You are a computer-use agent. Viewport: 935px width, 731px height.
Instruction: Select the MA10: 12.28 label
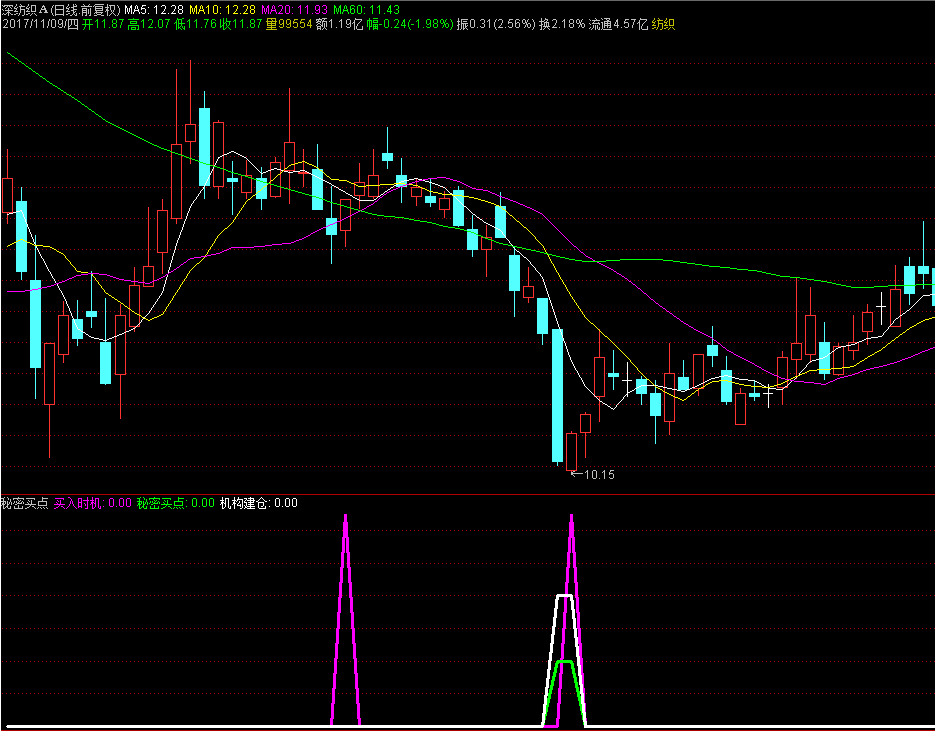click(223, 10)
